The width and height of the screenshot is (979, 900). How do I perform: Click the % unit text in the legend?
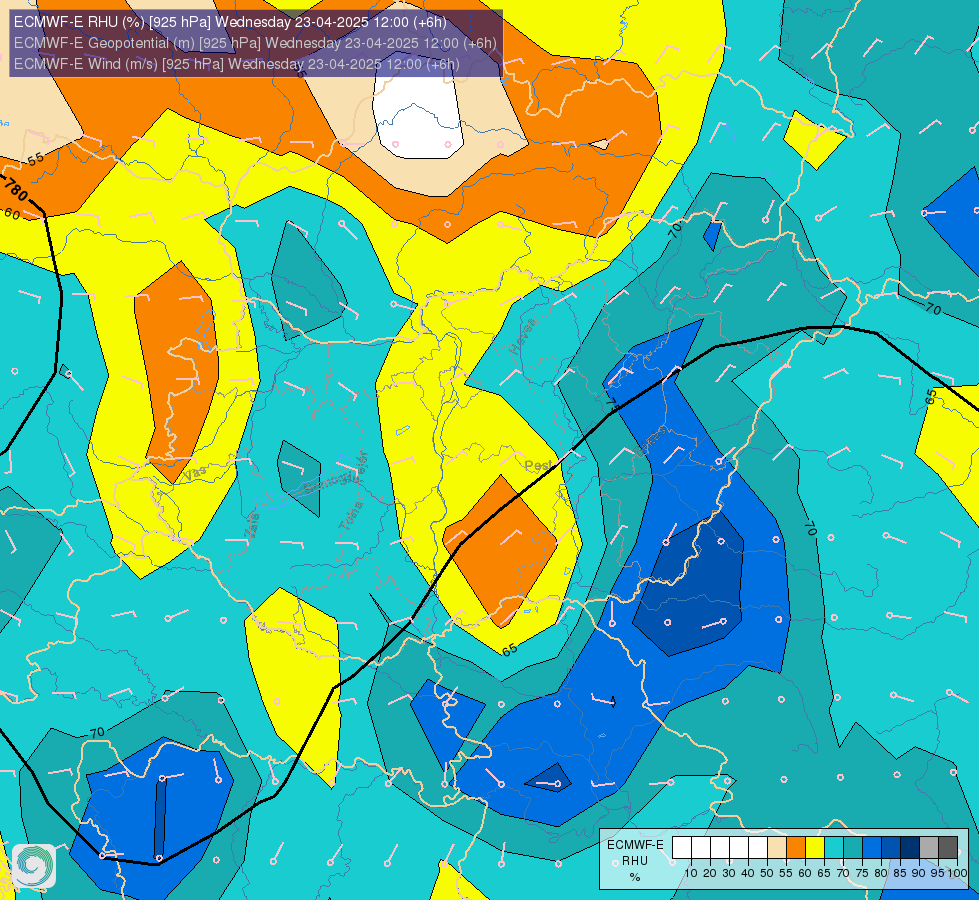pos(635,877)
